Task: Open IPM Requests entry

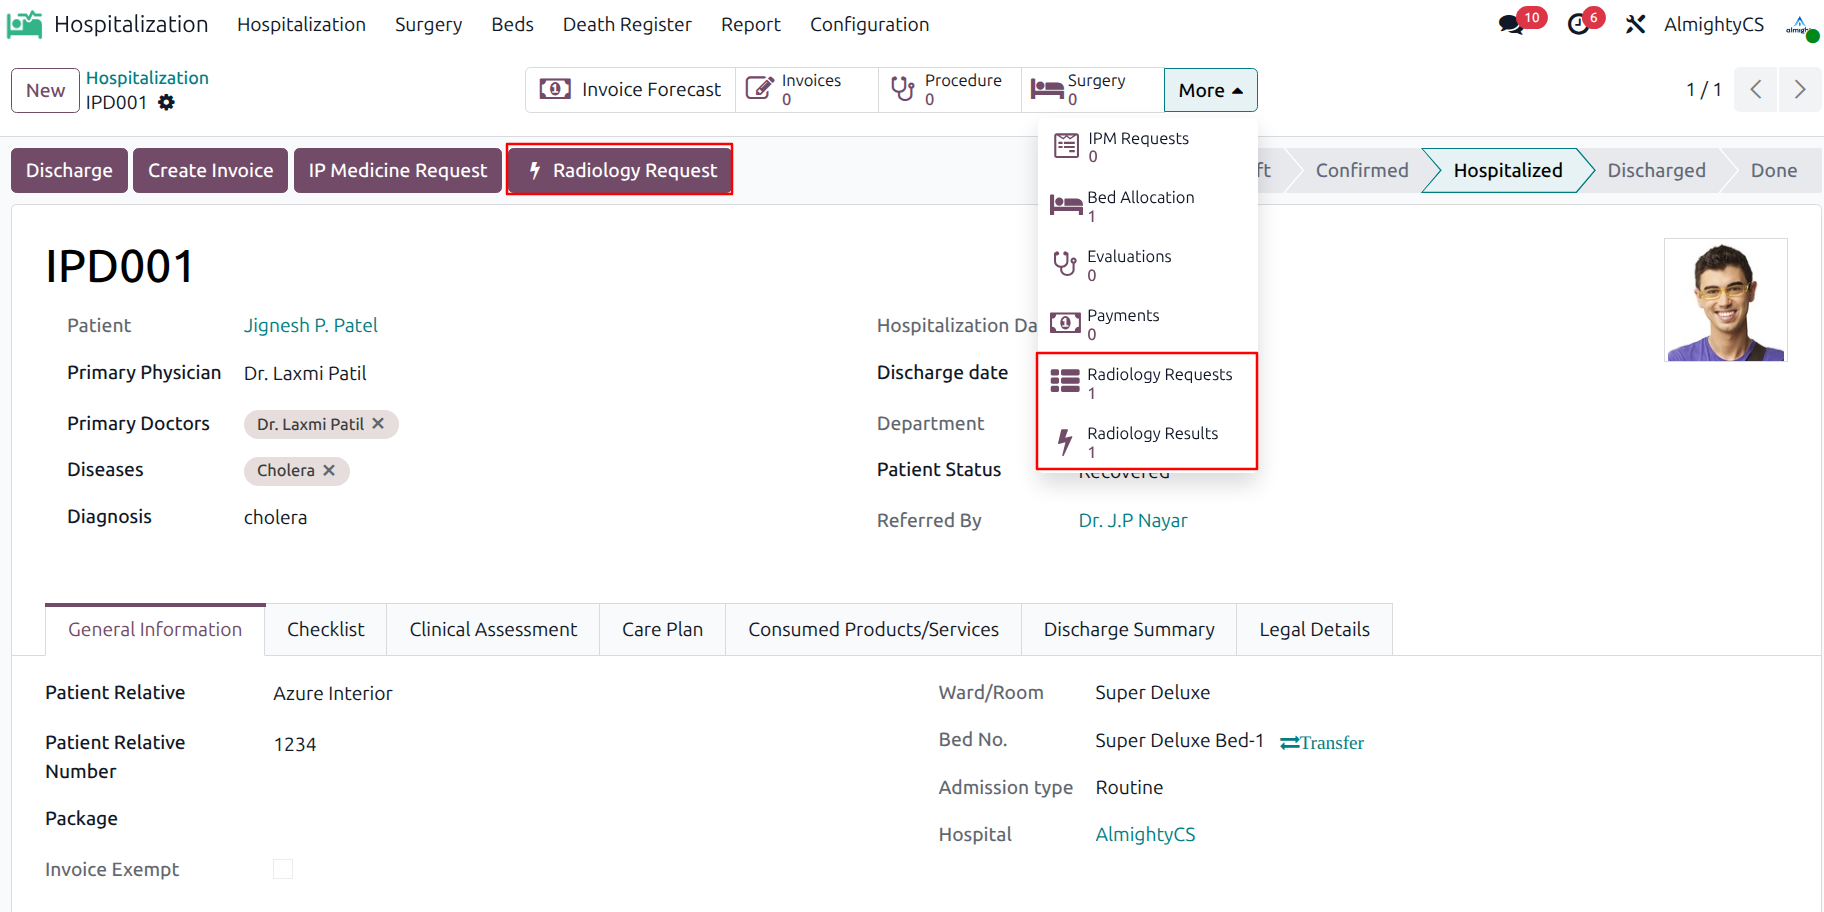Action: tap(1147, 147)
